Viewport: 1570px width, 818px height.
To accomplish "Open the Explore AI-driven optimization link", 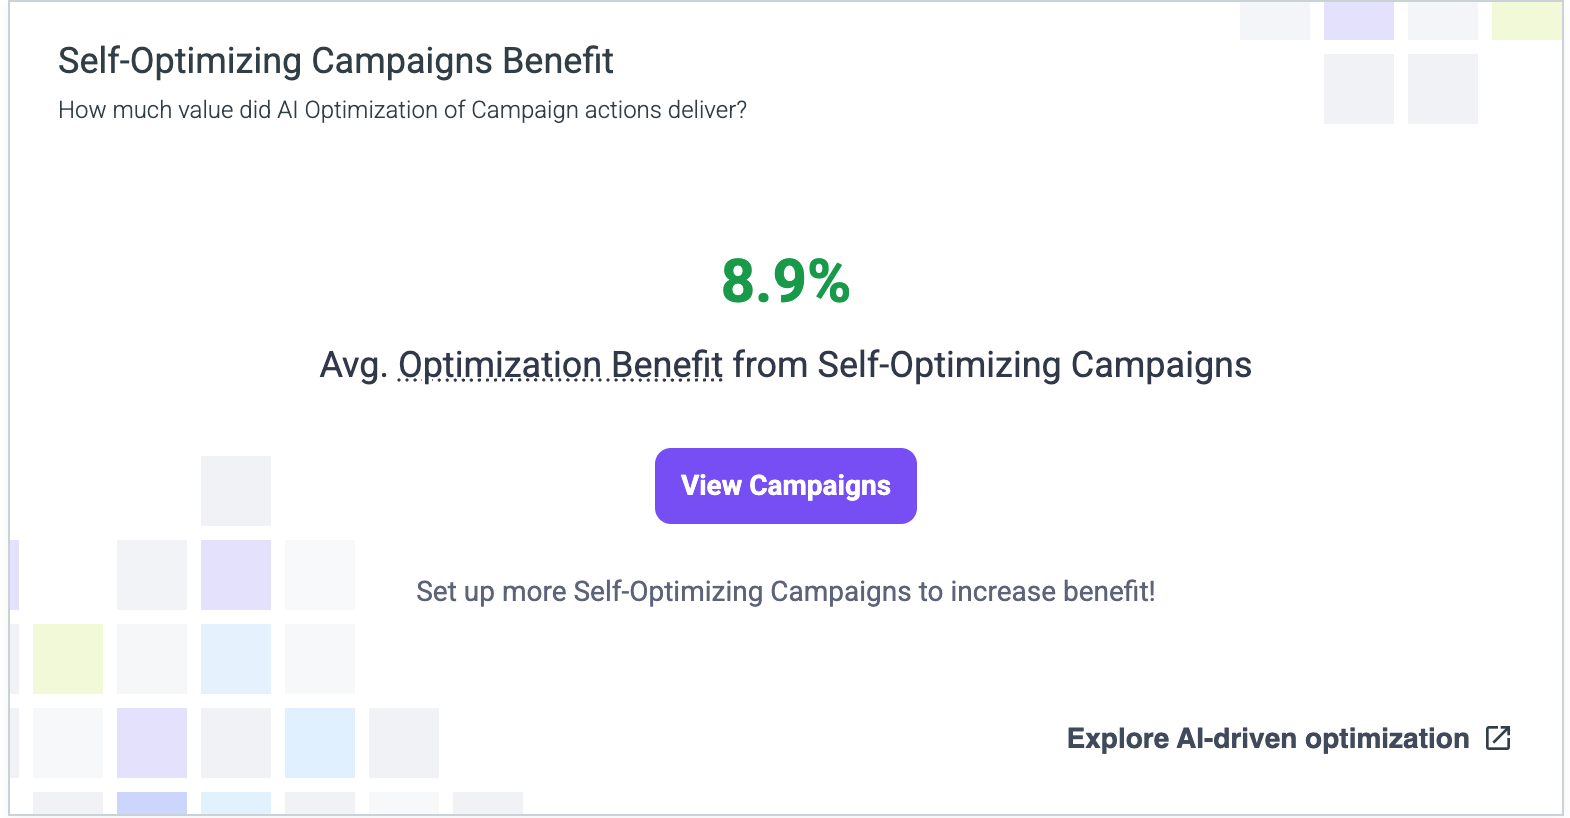I will 1268,739.
